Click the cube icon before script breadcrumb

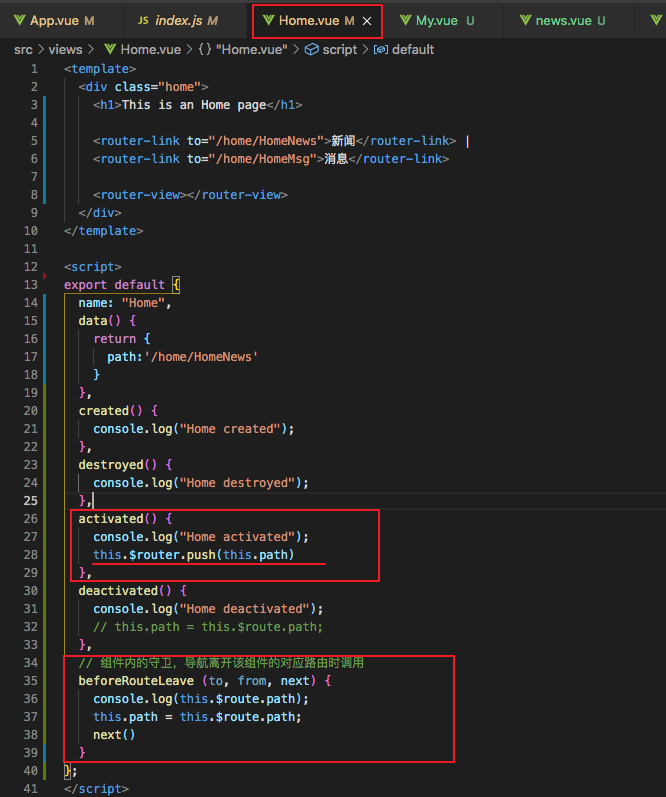click(312, 49)
